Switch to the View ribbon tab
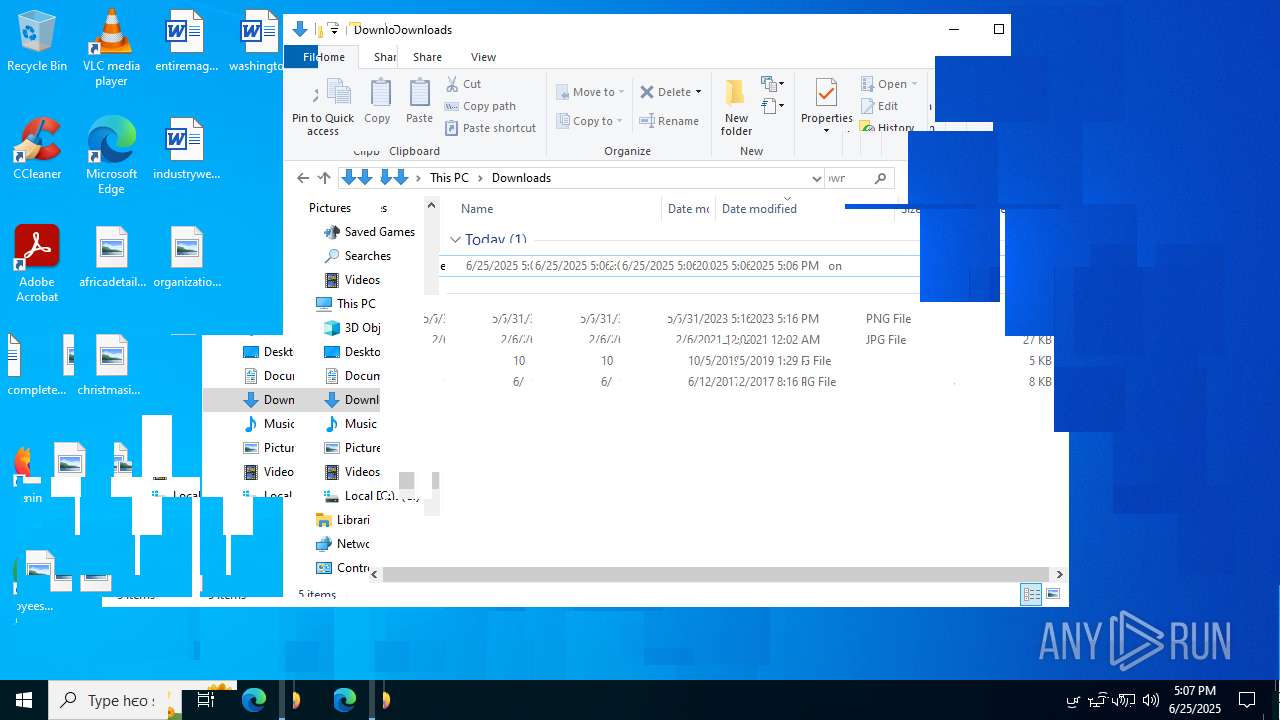Viewport: 1280px width, 720px height. tap(483, 57)
